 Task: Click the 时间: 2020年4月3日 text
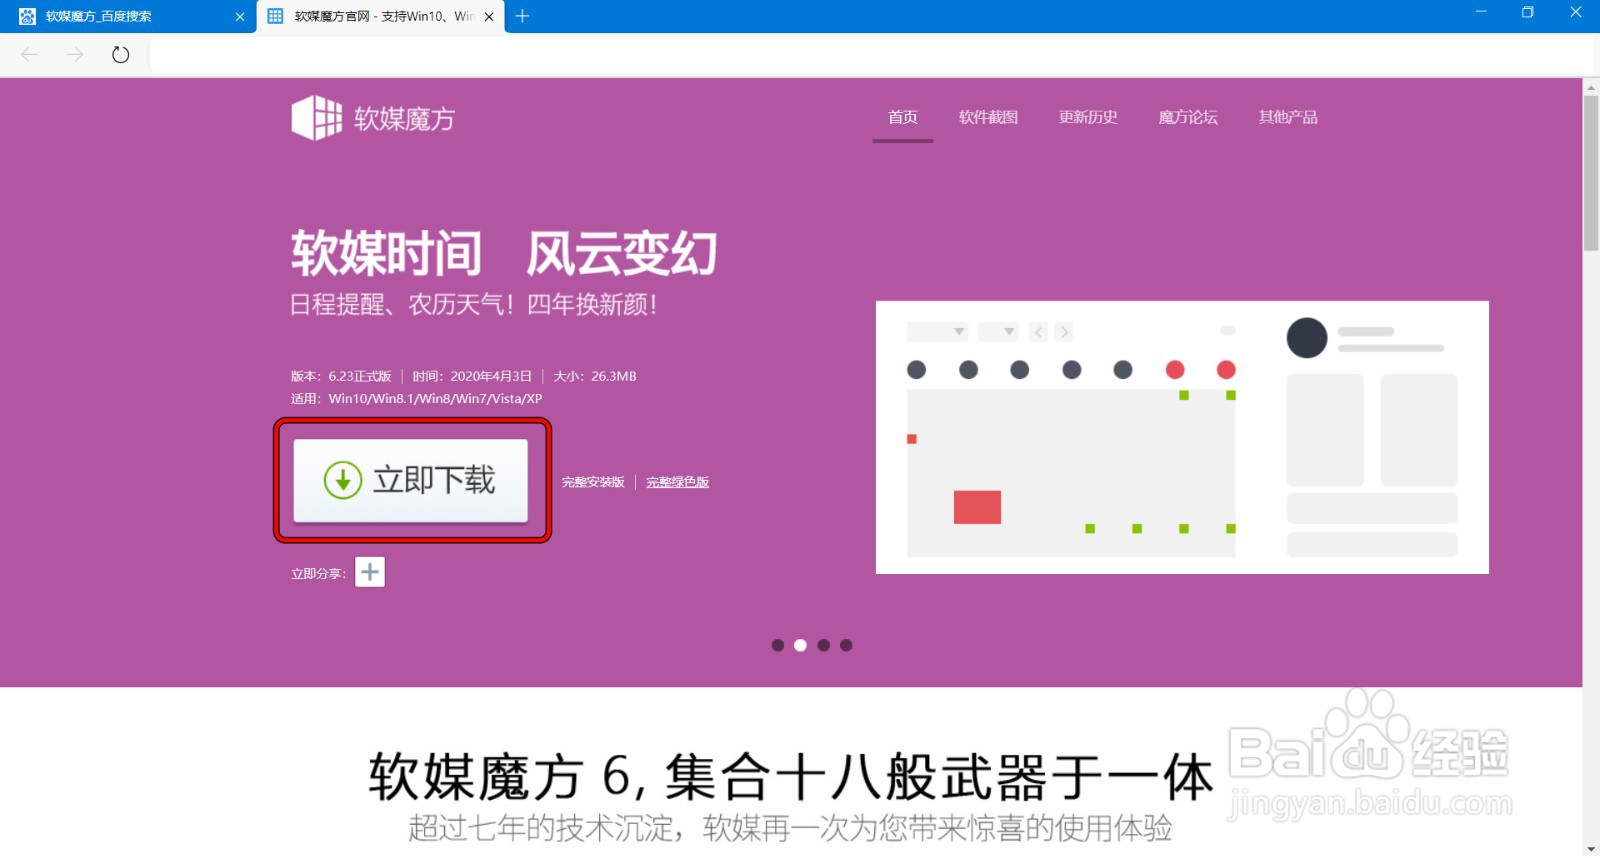pyautogui.click(x=472, y=376)
